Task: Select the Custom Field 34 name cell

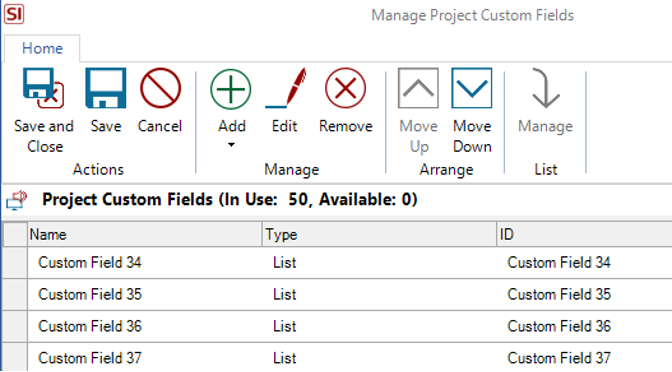Action: [x=145, y=263]
